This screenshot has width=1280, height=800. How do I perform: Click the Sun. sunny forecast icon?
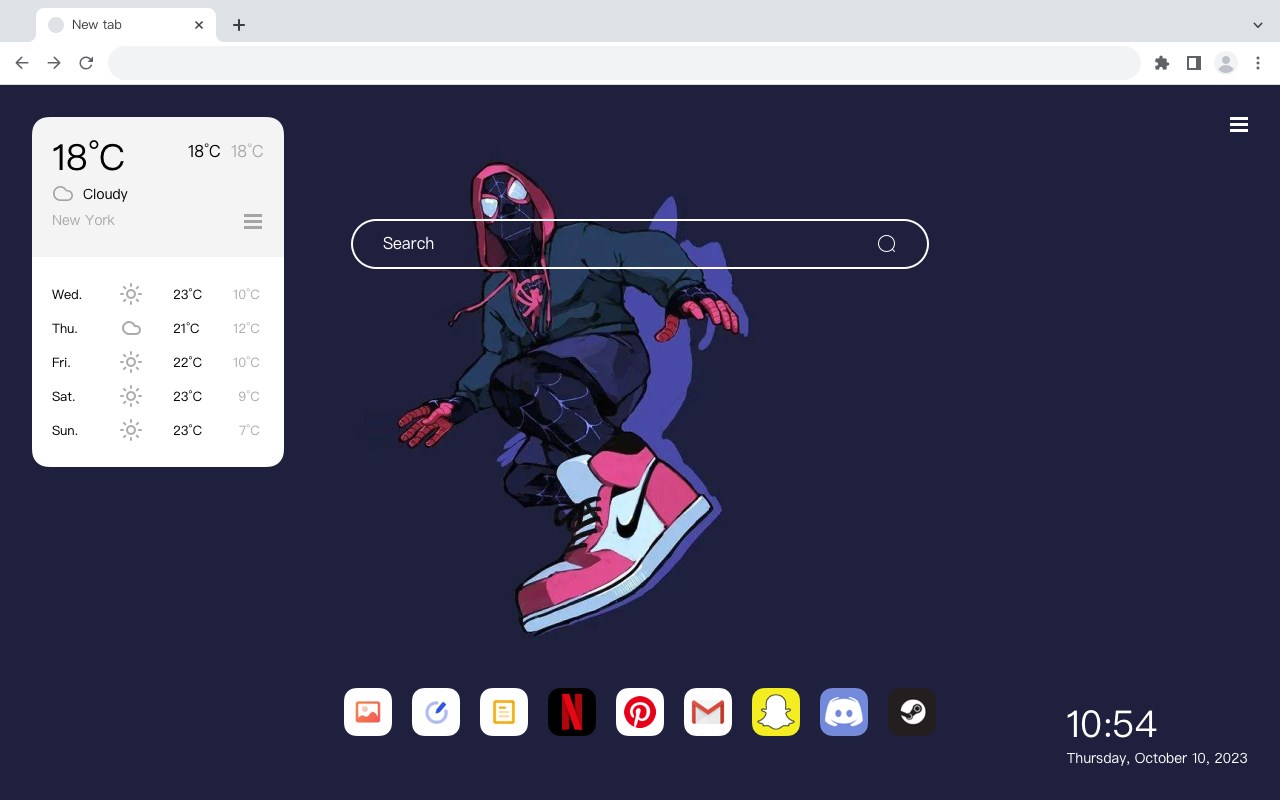[131, 430]
